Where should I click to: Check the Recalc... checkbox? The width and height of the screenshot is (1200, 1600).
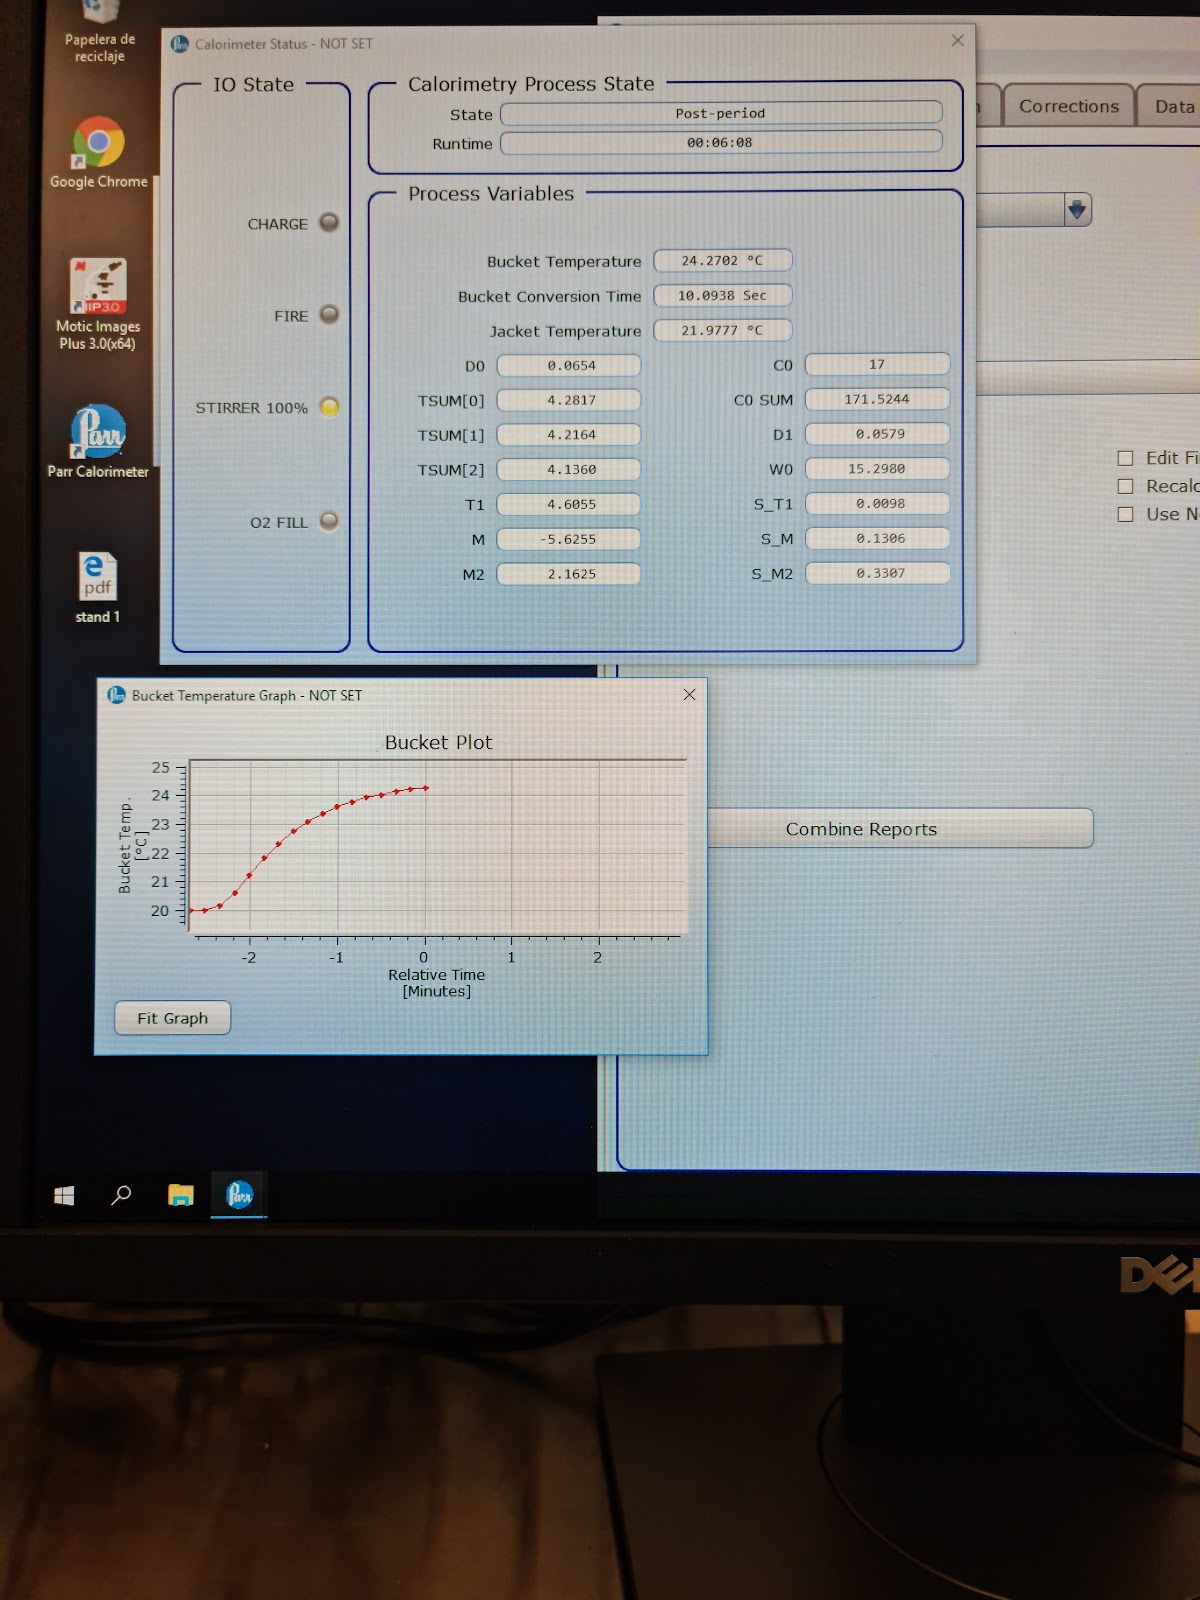tap(1125, 486)
